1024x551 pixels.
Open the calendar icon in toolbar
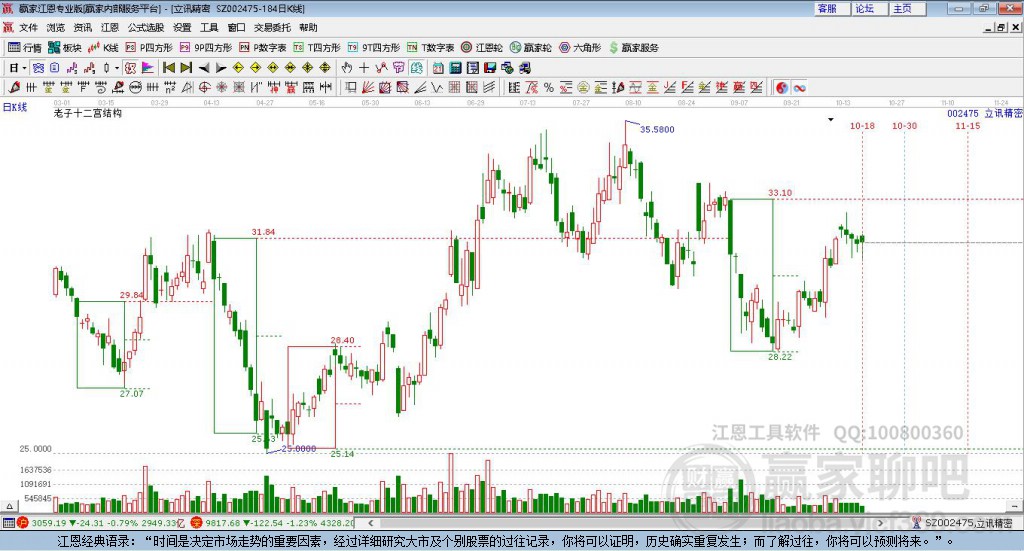[x=438, y=68]
